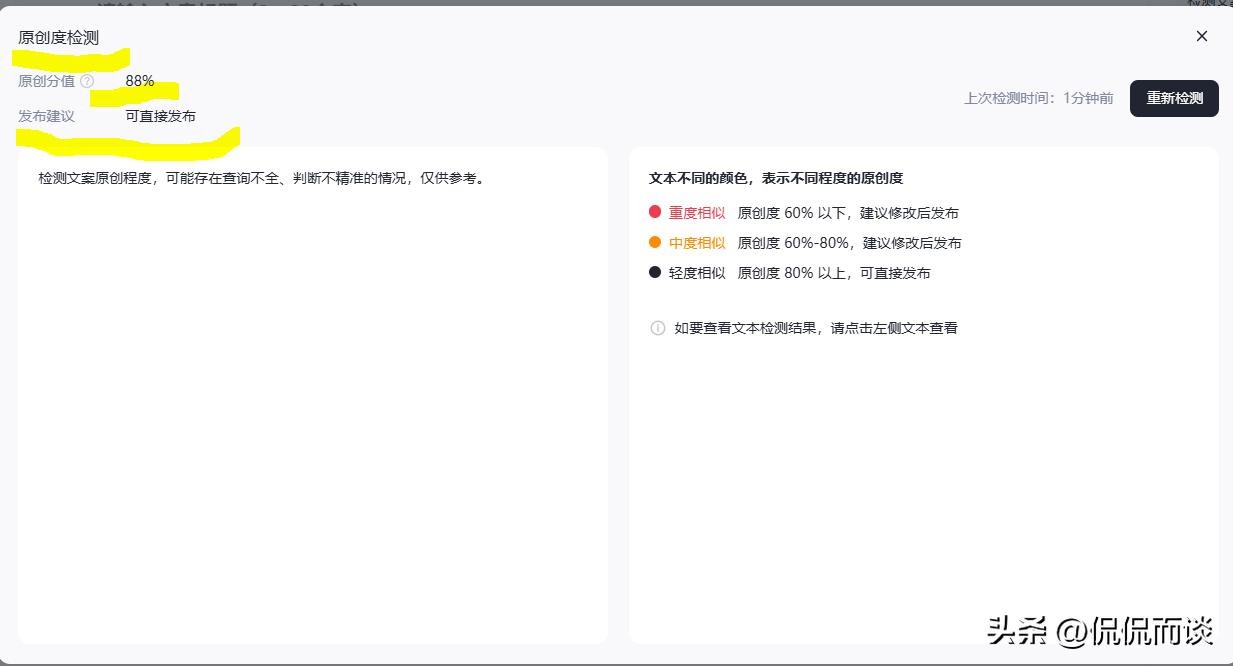1233x666 pixels.
Task: Click the 原创度 60%-80% description text
Action: click(849, 243)
